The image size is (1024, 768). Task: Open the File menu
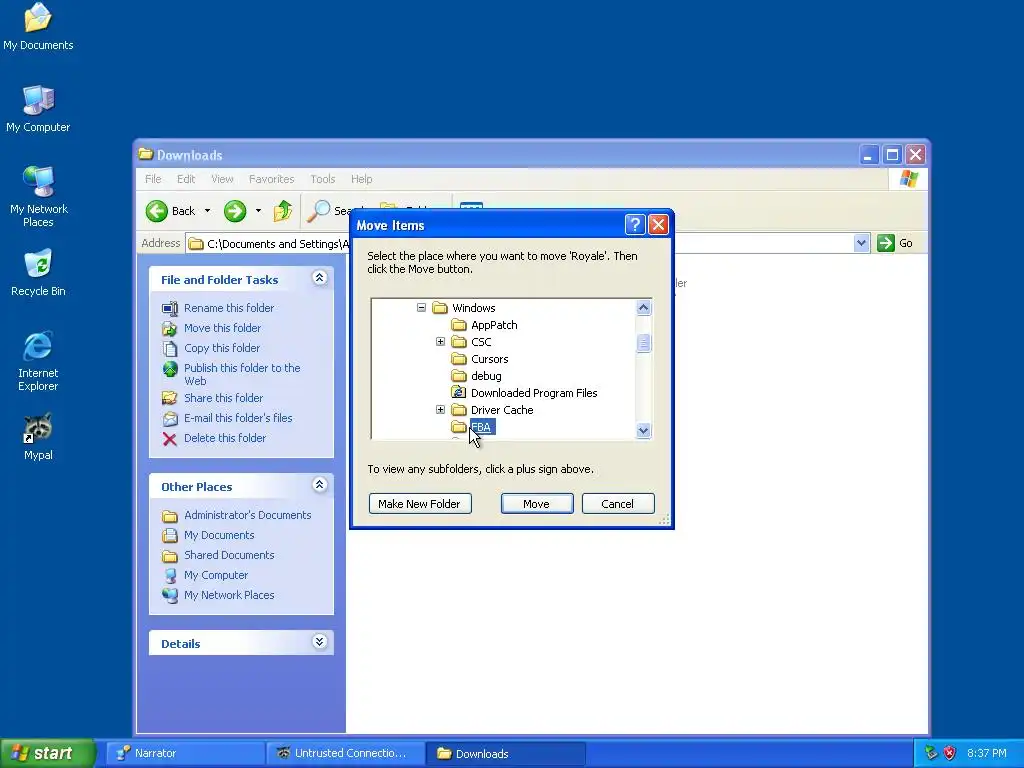pyautogui.click(x=153, y=179)
